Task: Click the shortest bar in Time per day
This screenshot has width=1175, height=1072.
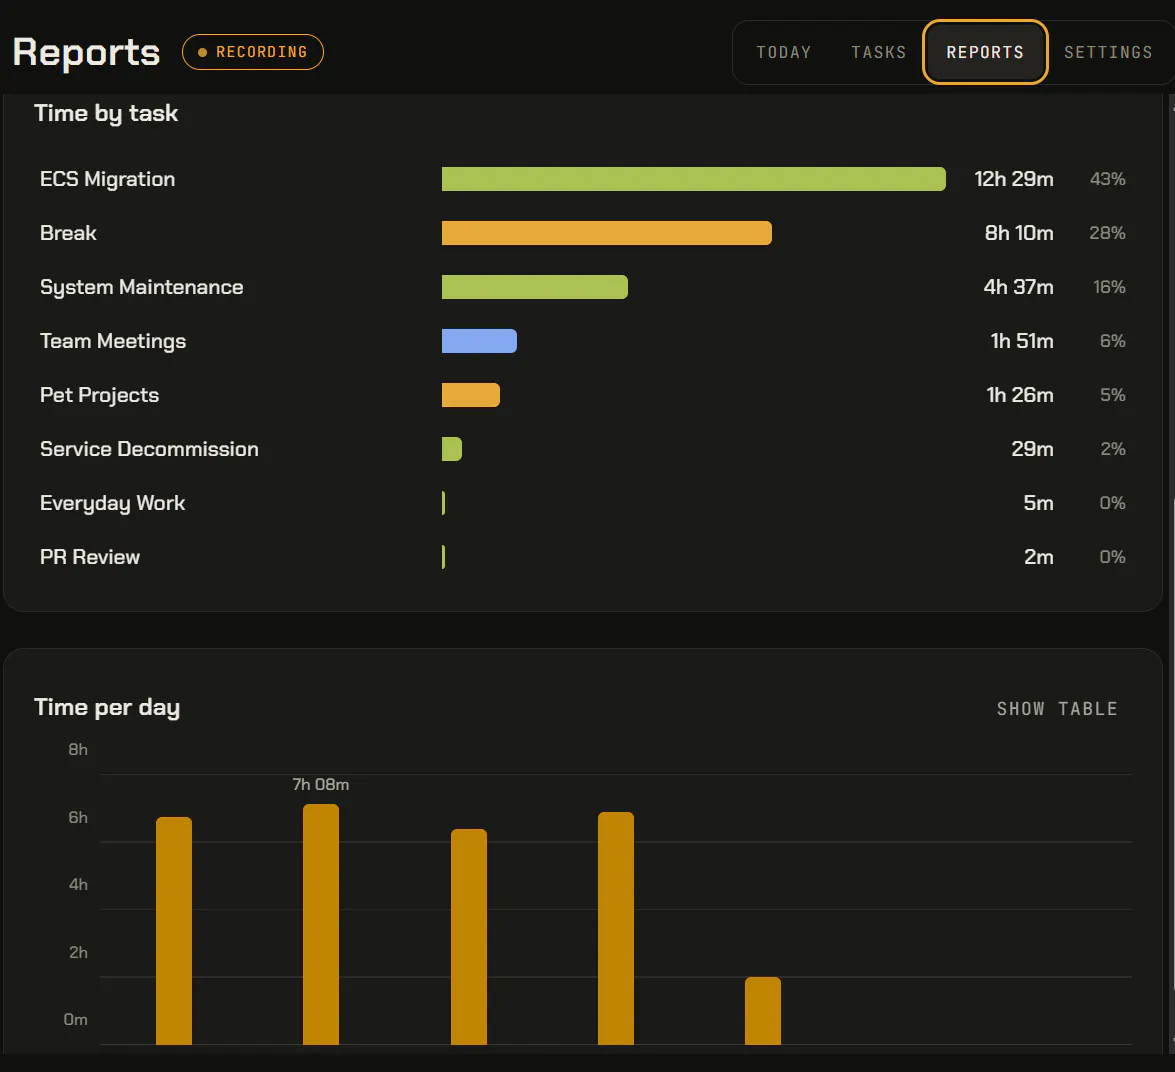Action: (763, 1011)
